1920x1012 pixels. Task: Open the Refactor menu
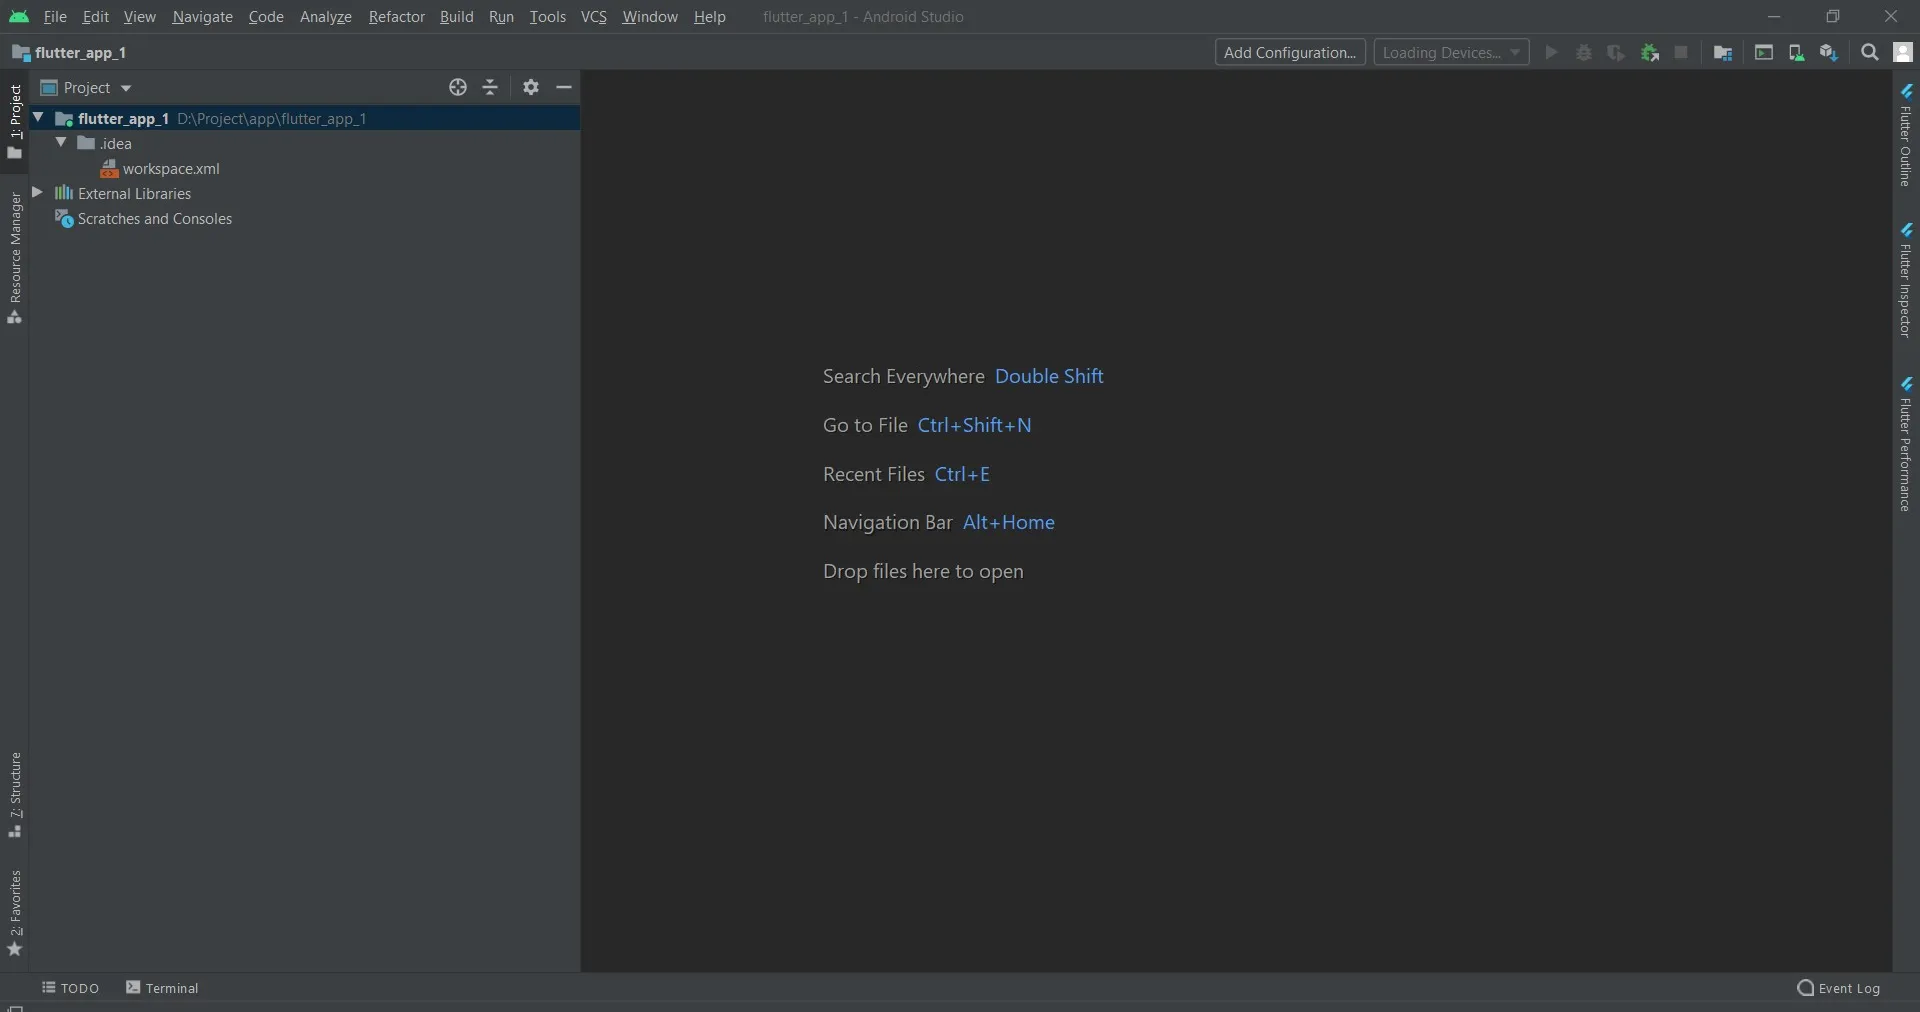click(396, 17)
